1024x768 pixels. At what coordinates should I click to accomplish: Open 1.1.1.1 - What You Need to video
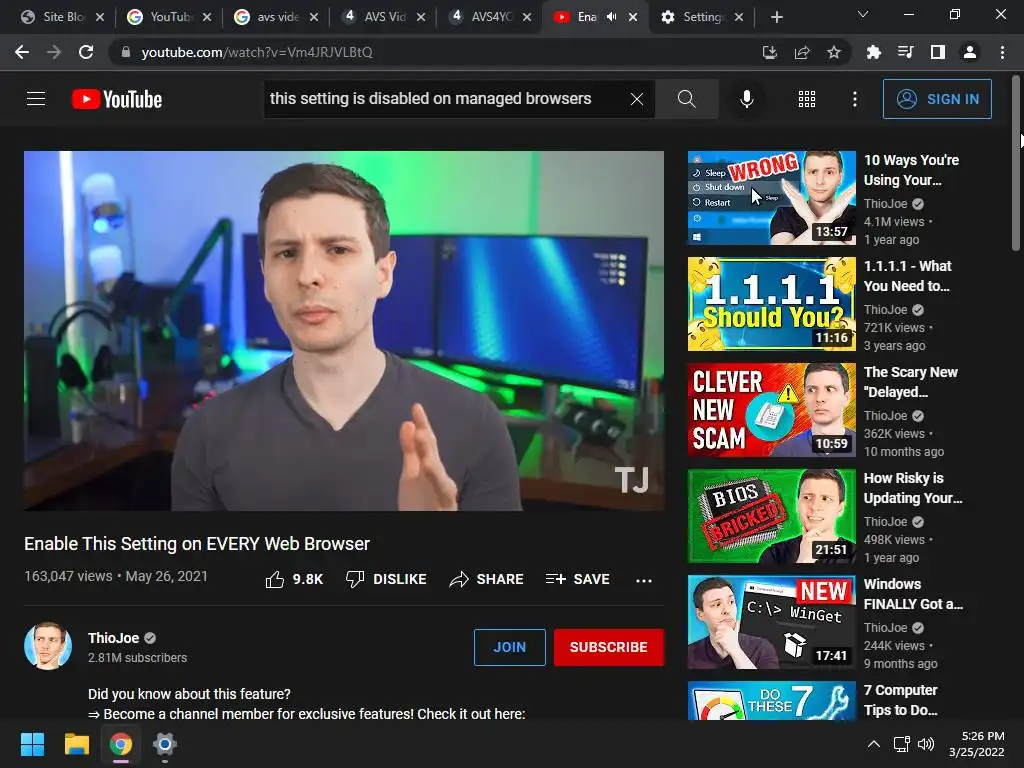pyautogui.click(x=907, y=276)
